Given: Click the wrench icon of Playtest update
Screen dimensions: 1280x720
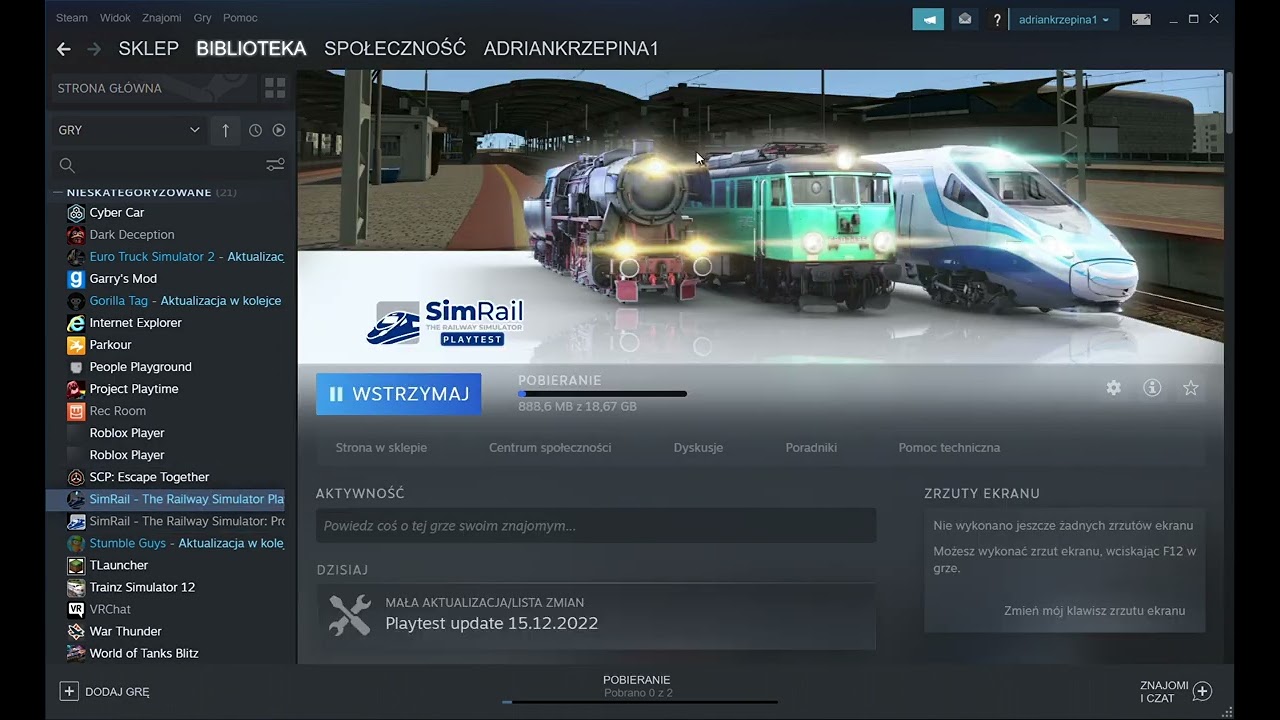Looking at the screenshot, I should coord(350,615).
